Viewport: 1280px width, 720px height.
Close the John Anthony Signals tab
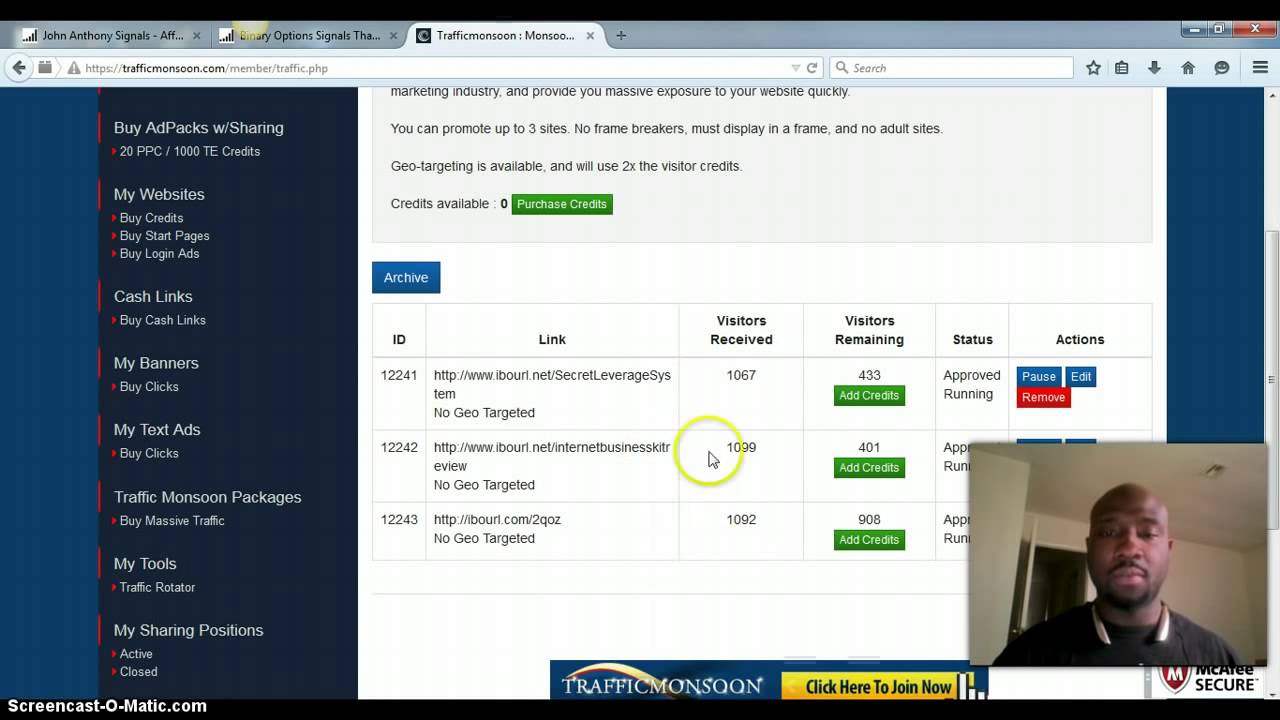click(196, 36)
